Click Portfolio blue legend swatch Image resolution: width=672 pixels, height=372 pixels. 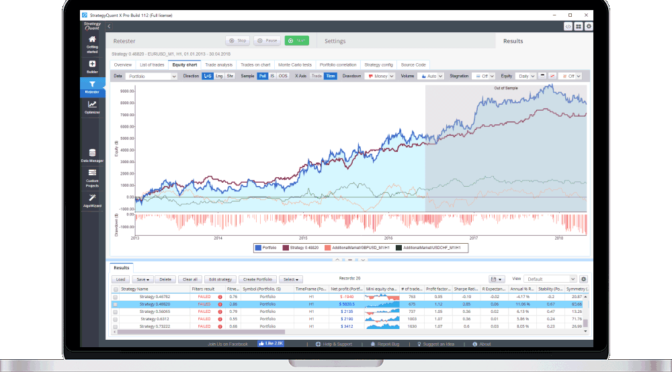[258, 248]
